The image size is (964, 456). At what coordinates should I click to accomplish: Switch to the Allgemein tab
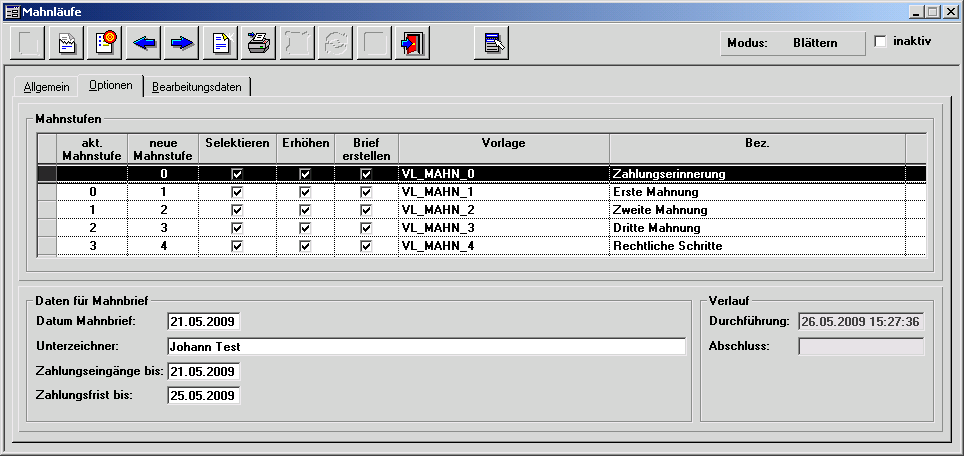click(x=46, y=87)
